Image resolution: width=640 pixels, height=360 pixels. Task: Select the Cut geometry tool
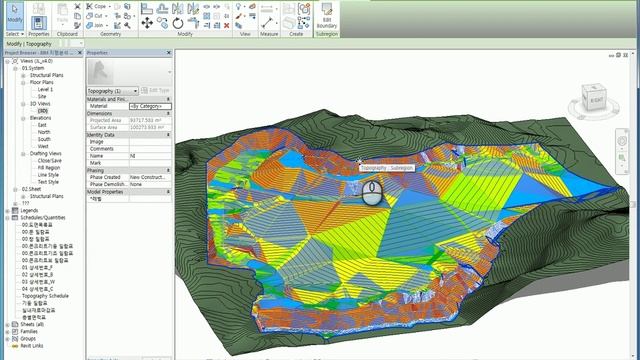[x=95, y=16]
